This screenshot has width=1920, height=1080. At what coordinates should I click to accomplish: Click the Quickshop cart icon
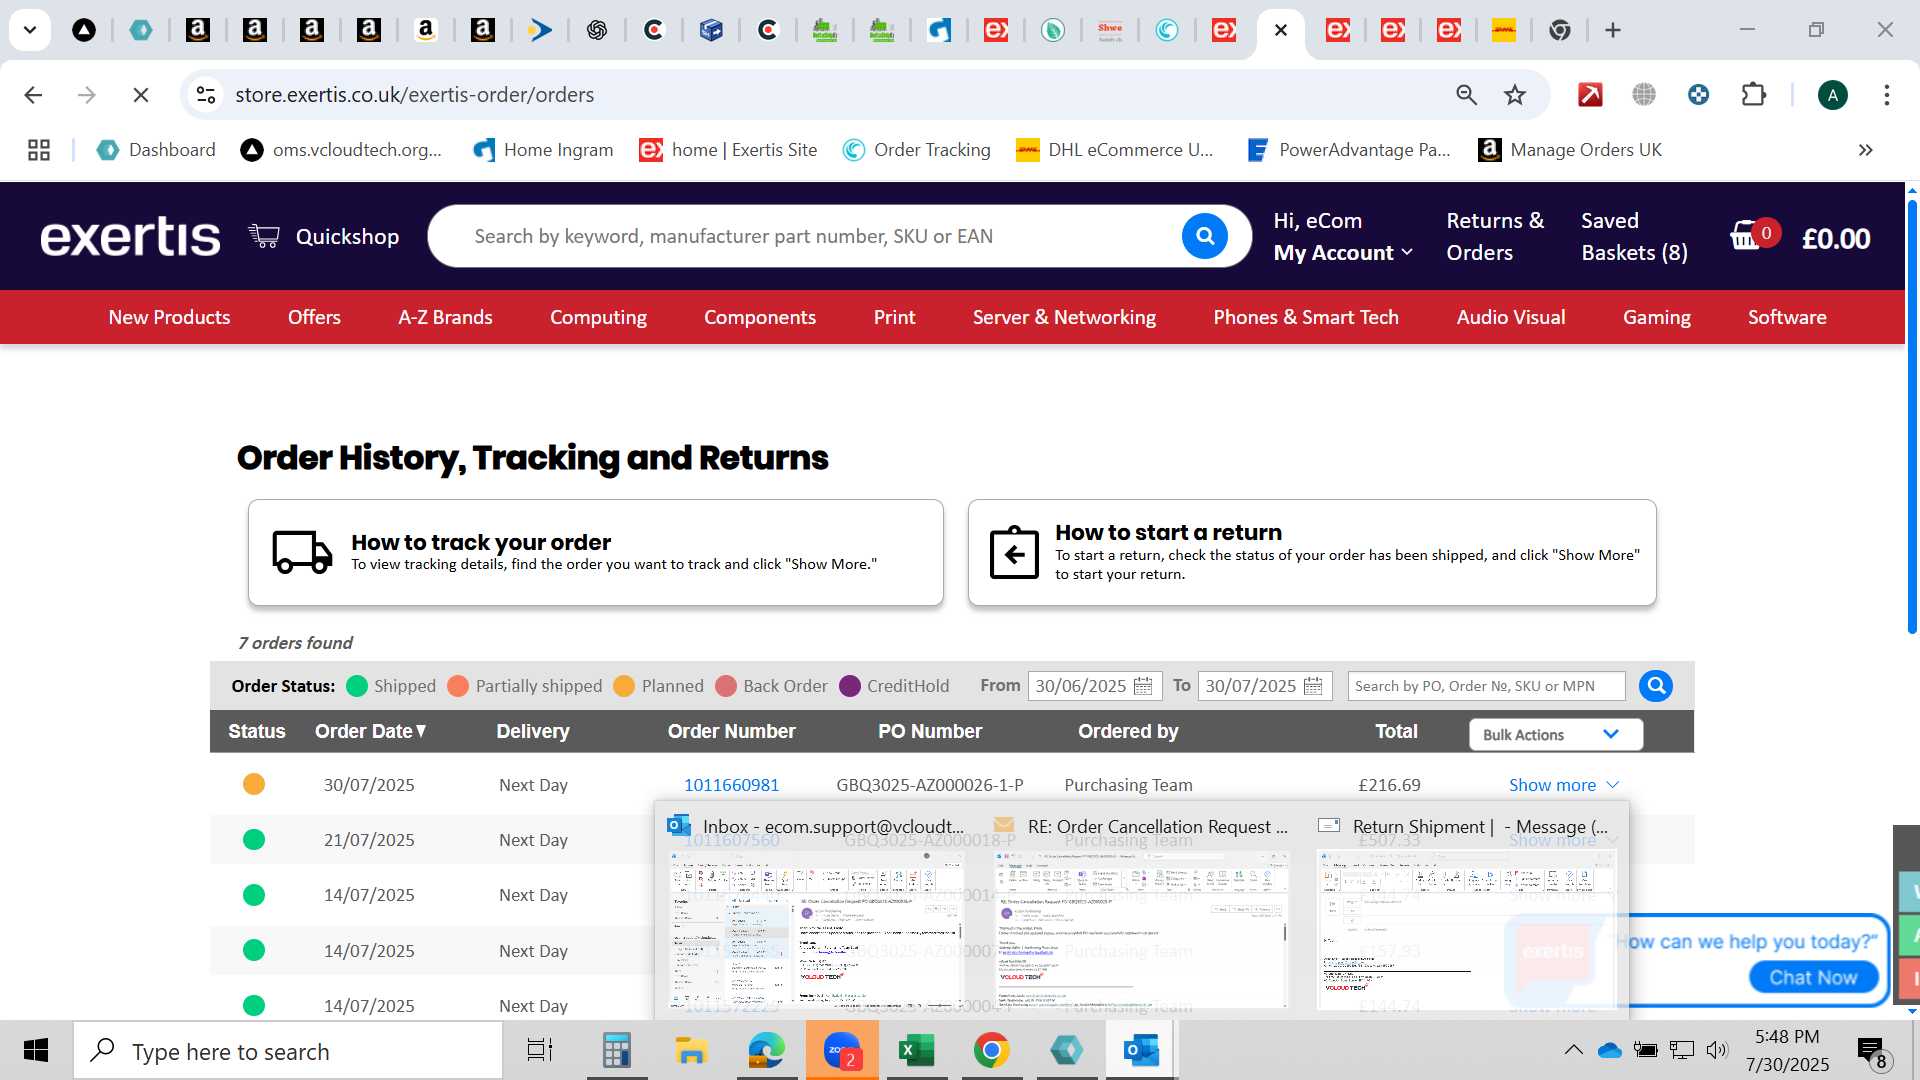point(264,236)
